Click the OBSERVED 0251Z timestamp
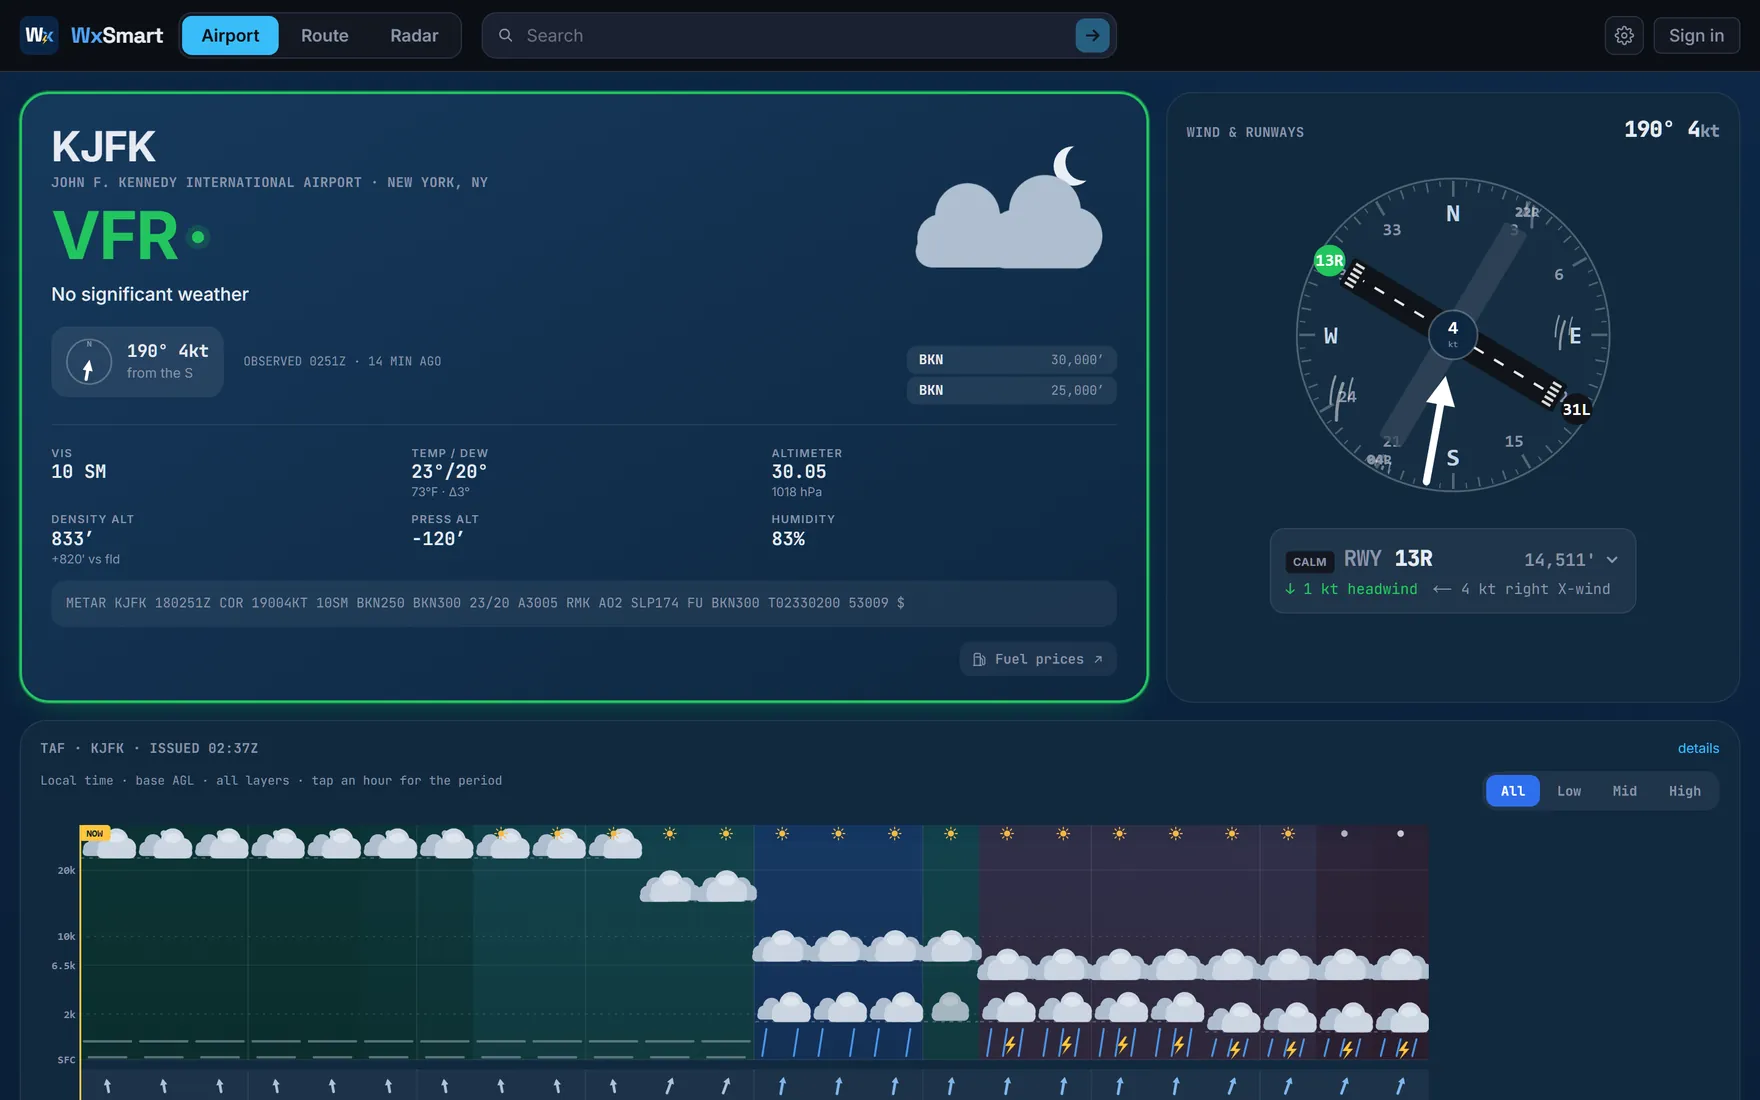 (342, 361)
